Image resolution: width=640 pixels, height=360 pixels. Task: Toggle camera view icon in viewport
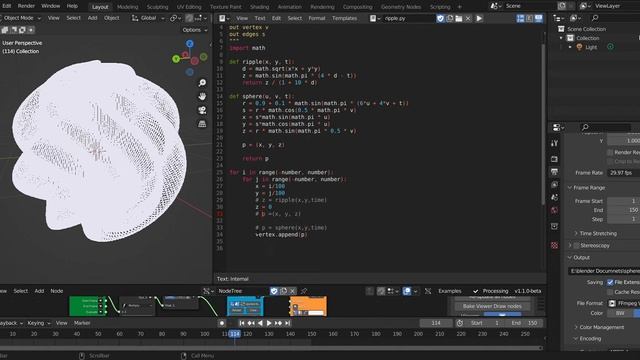click(202, 110)
